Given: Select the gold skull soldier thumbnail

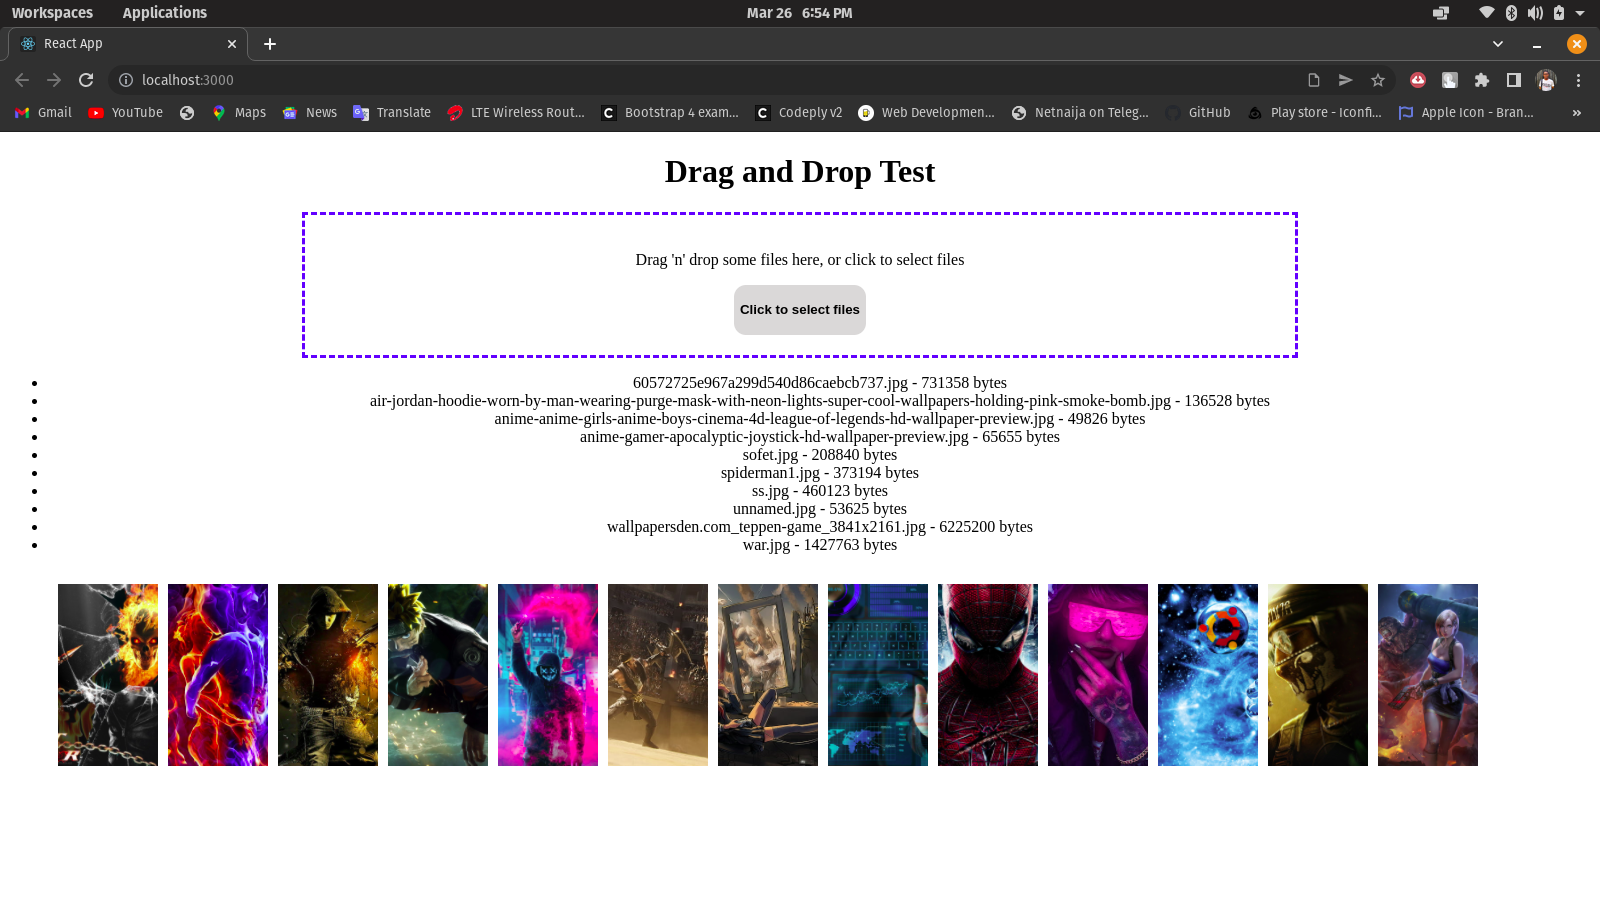Looking at the screenshot, I should (1318, 675).
